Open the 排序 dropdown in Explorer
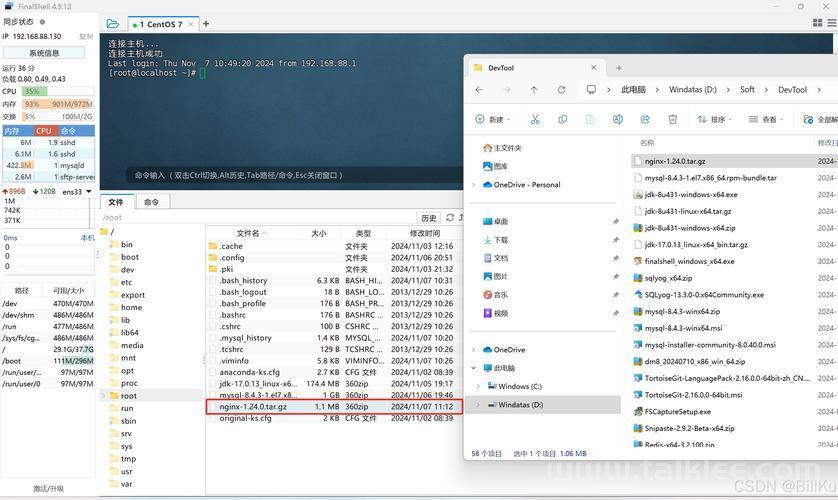Screen dimensions: 838x500 coord(714,119)
